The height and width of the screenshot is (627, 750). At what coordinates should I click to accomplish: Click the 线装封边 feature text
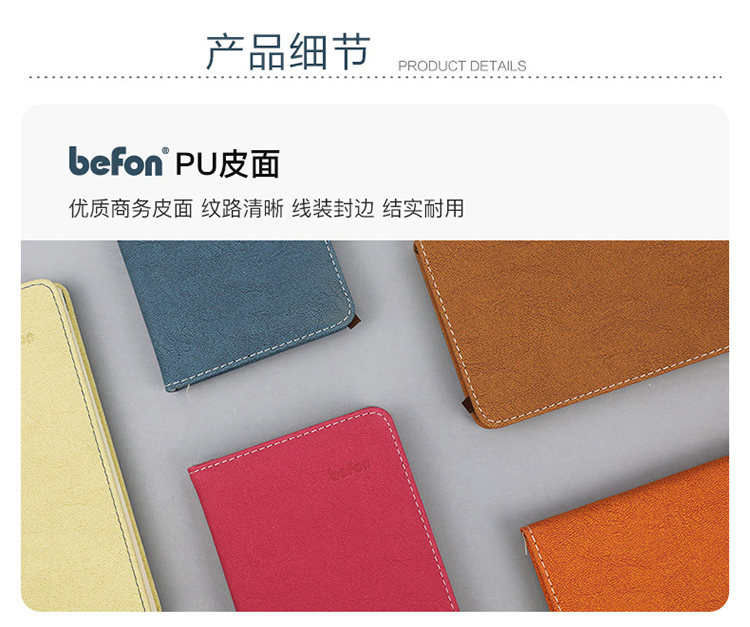[333, 209]
